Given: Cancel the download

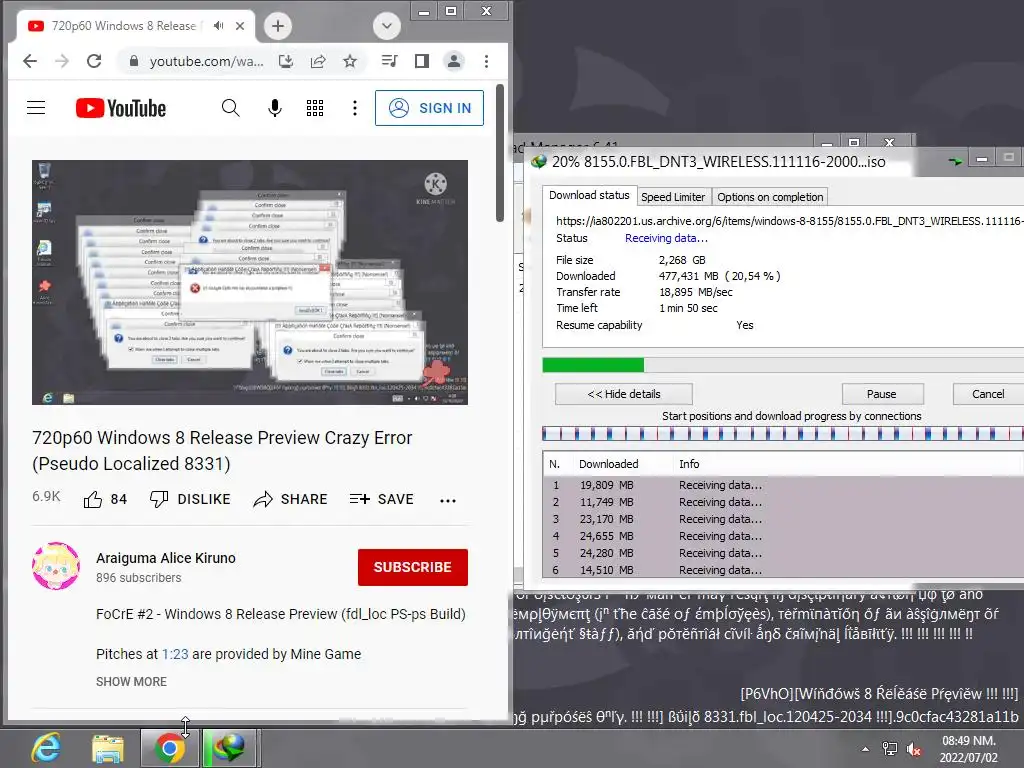Looking at the screenshot, I should point(988,394).
